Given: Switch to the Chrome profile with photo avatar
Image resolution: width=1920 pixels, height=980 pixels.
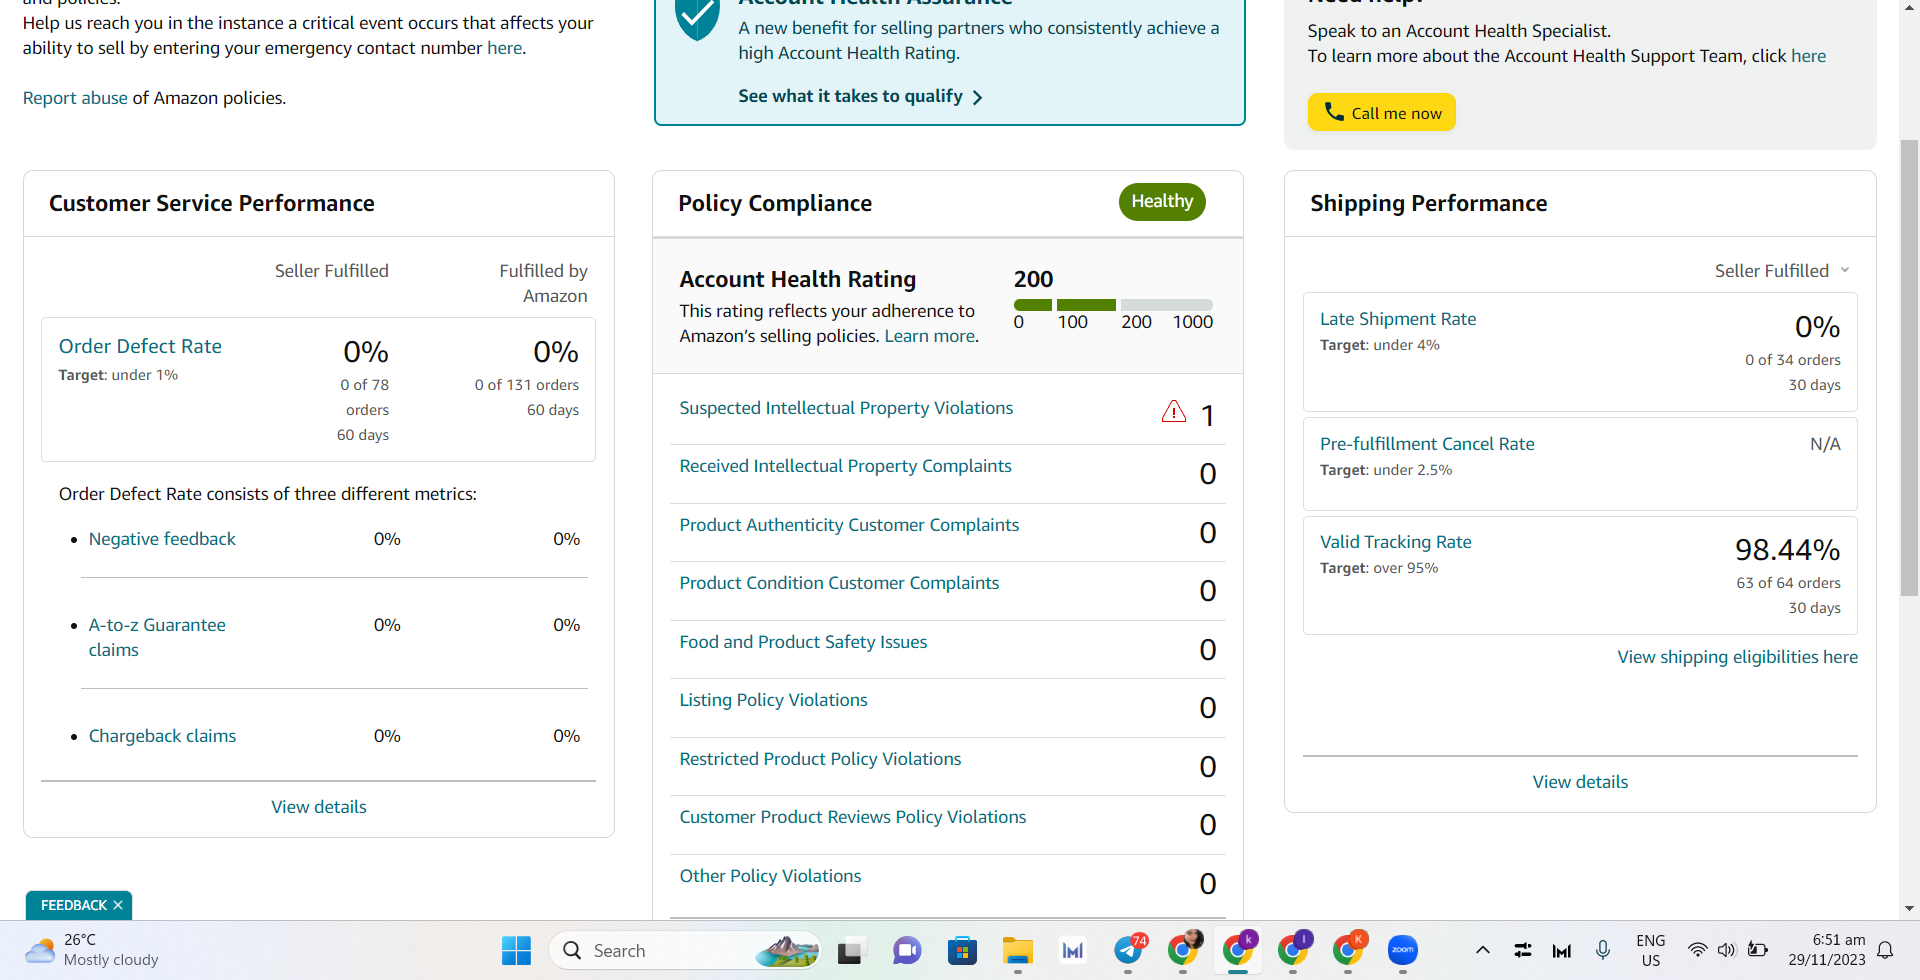Looking at the screenshot, I should coord(1184,950).
